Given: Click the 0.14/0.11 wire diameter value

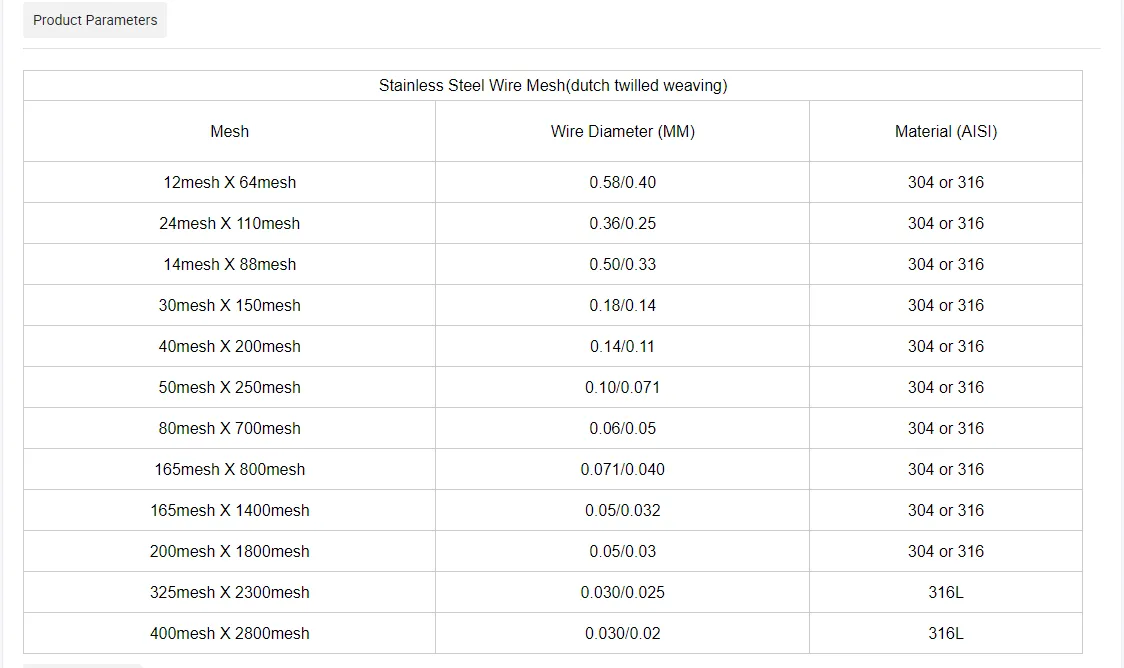Looking at the screenshot, I should (x=622, y=346).
